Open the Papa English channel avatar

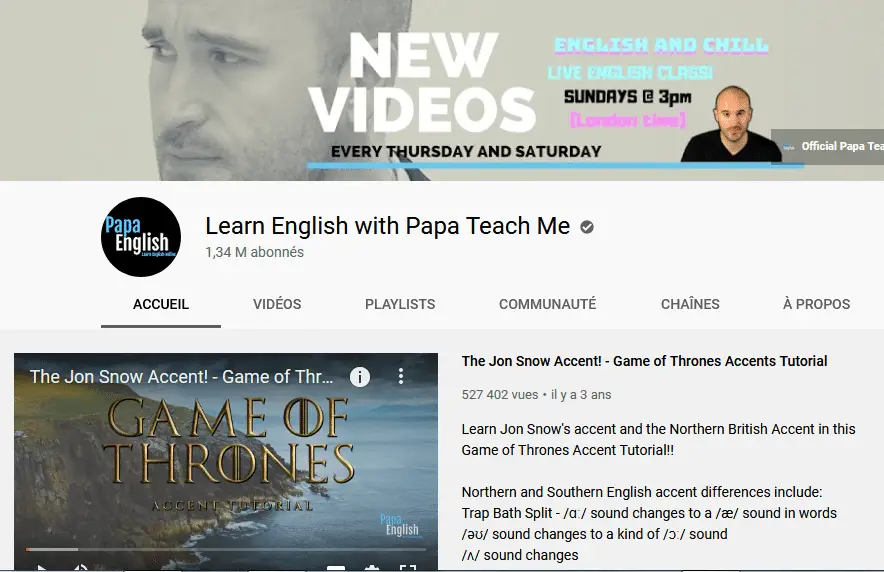pos(141,237)
